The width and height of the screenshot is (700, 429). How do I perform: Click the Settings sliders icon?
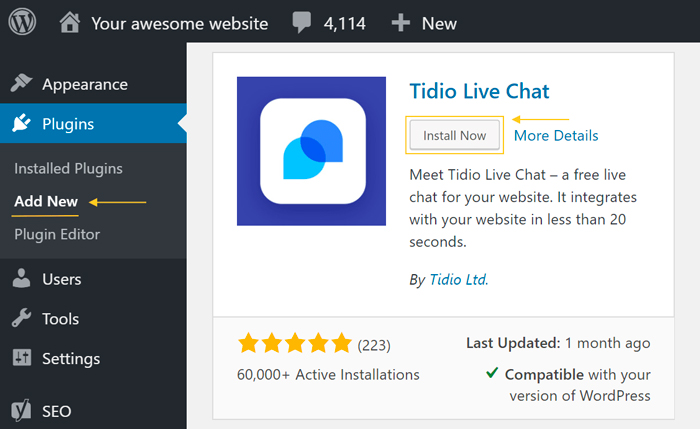point(22,357)
